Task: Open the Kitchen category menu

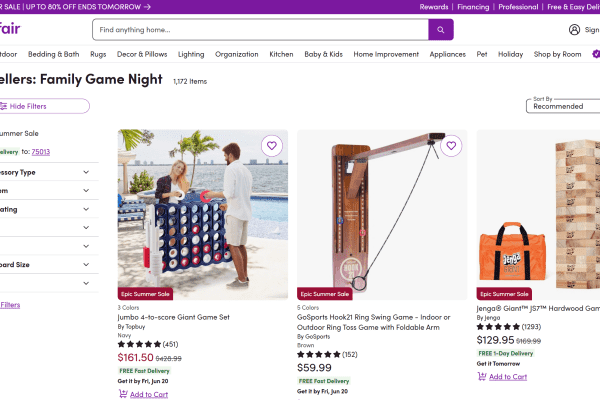Action: pyautogui.click(x=281, y=54)
